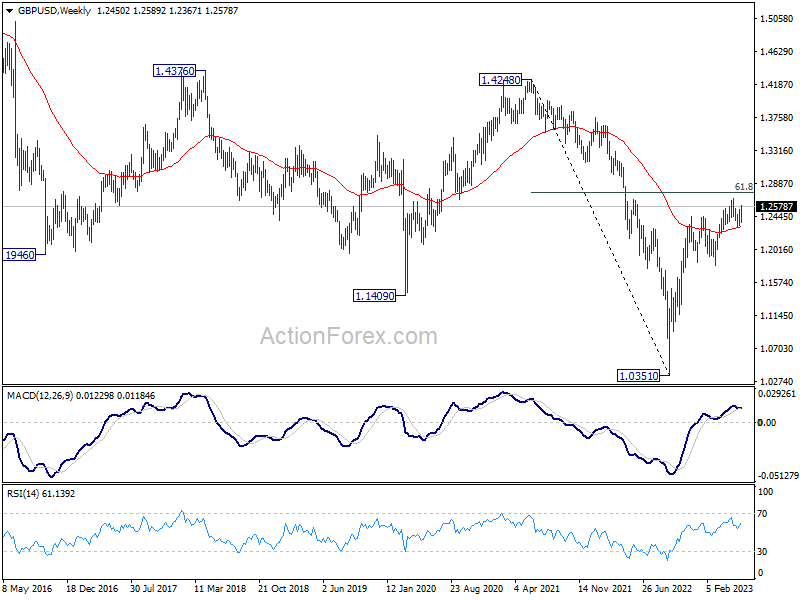
Task: Click the 26 Jun 2022 date label
Action: [667, 588]
